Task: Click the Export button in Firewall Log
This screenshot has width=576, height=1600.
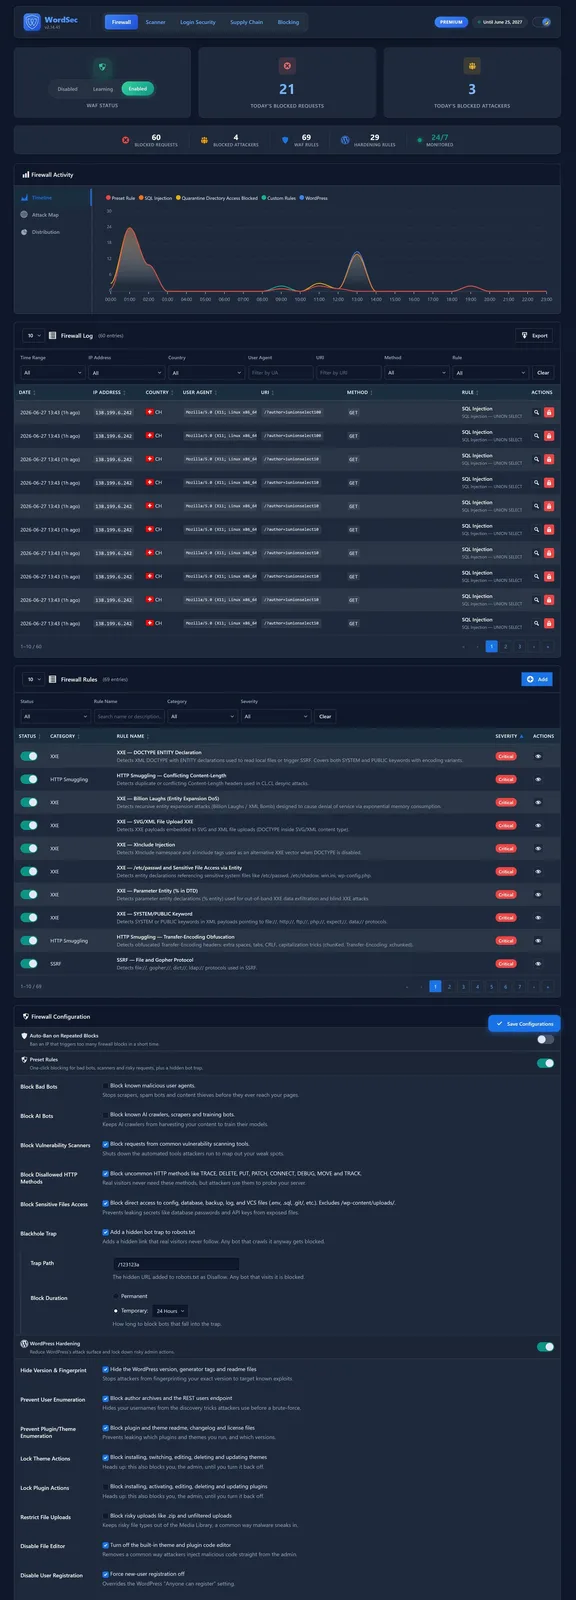Action: [534, 336]
